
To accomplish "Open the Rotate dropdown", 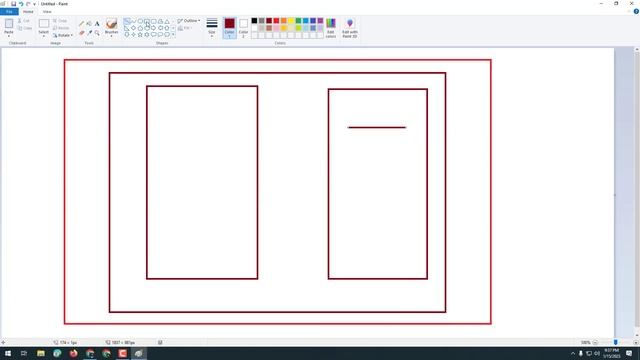I will (x=63, y=35).
